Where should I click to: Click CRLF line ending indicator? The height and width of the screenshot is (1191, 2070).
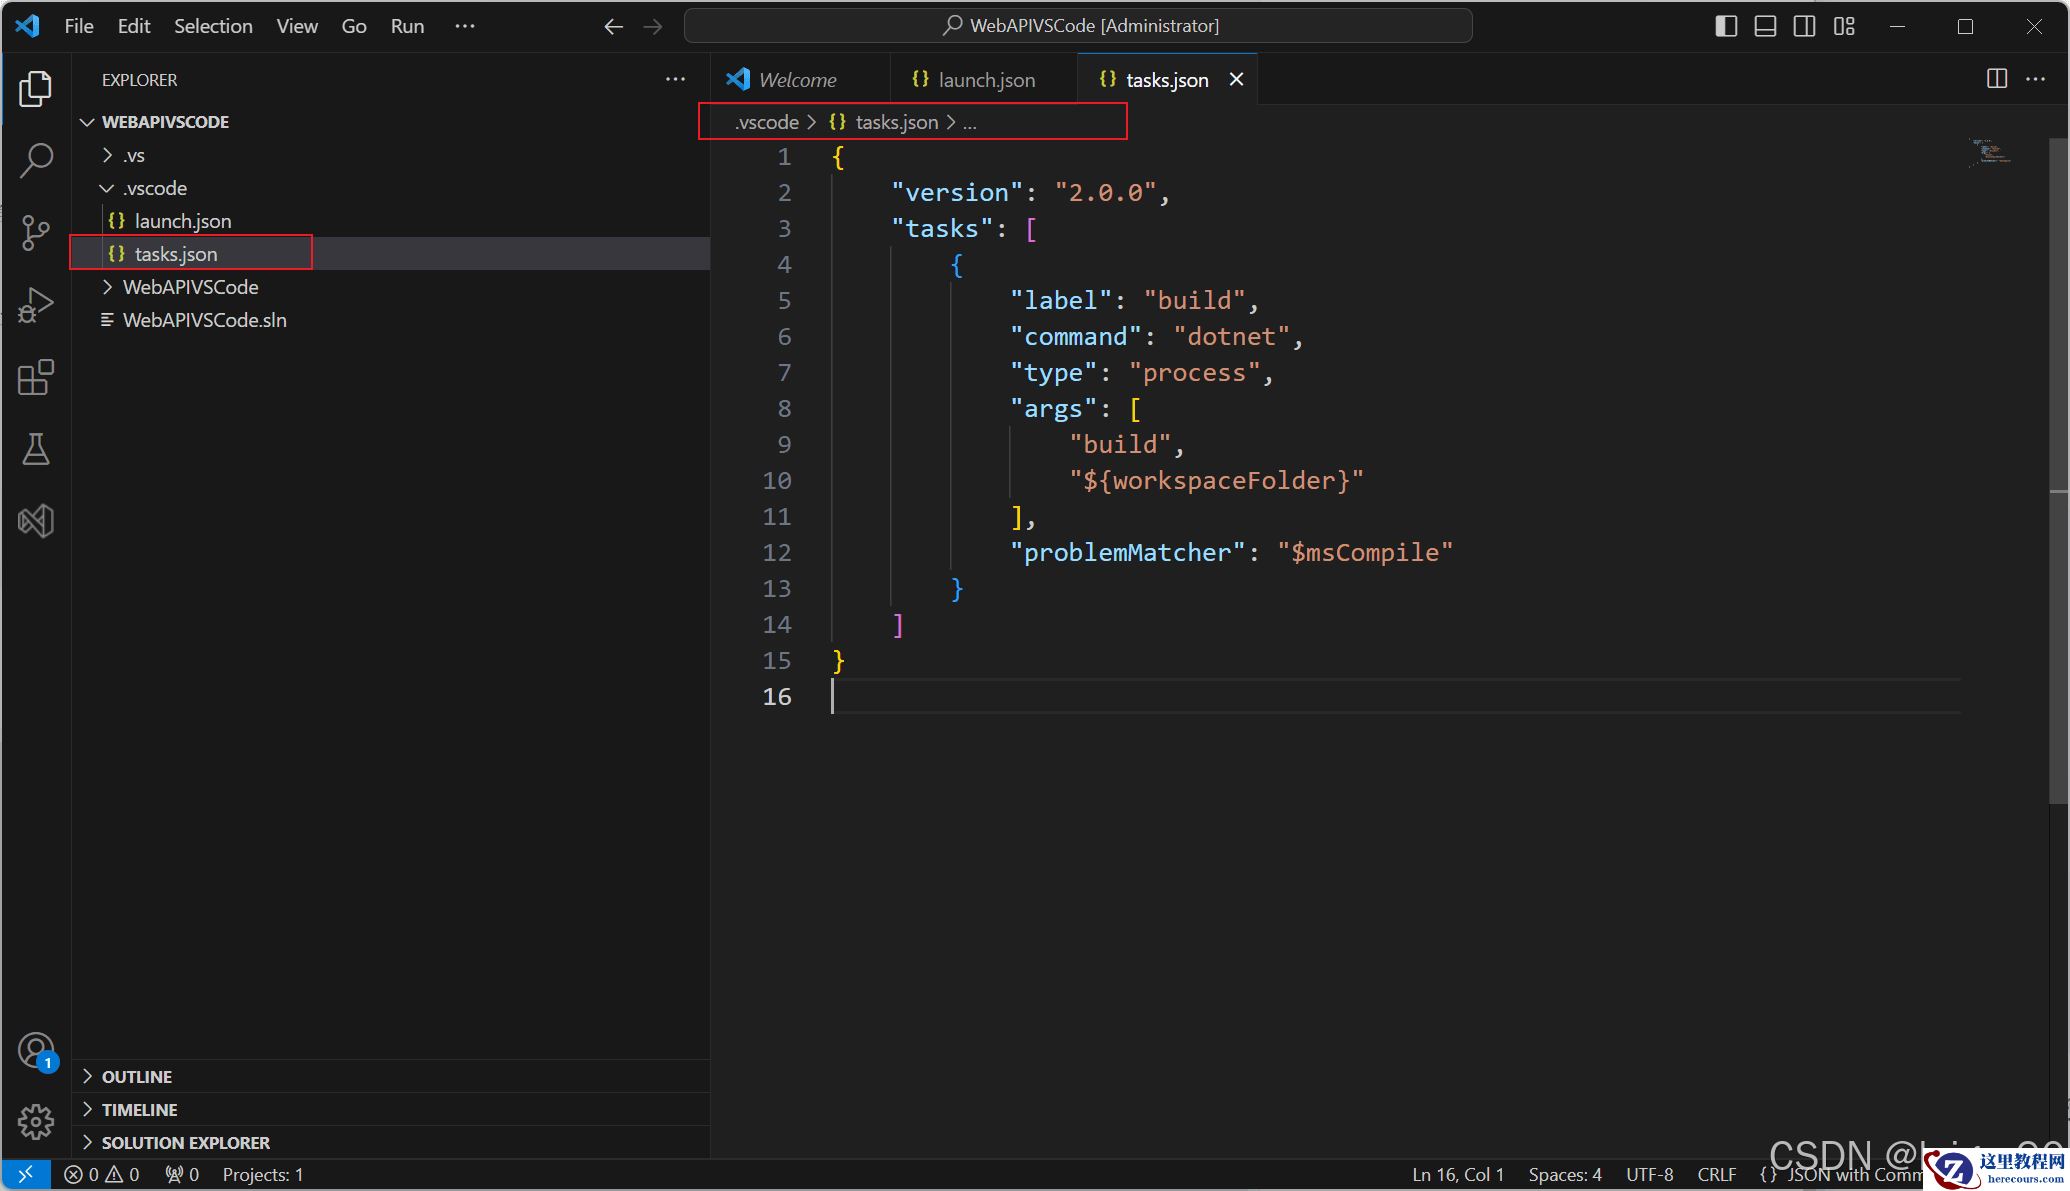(x=1716, y=1175)
